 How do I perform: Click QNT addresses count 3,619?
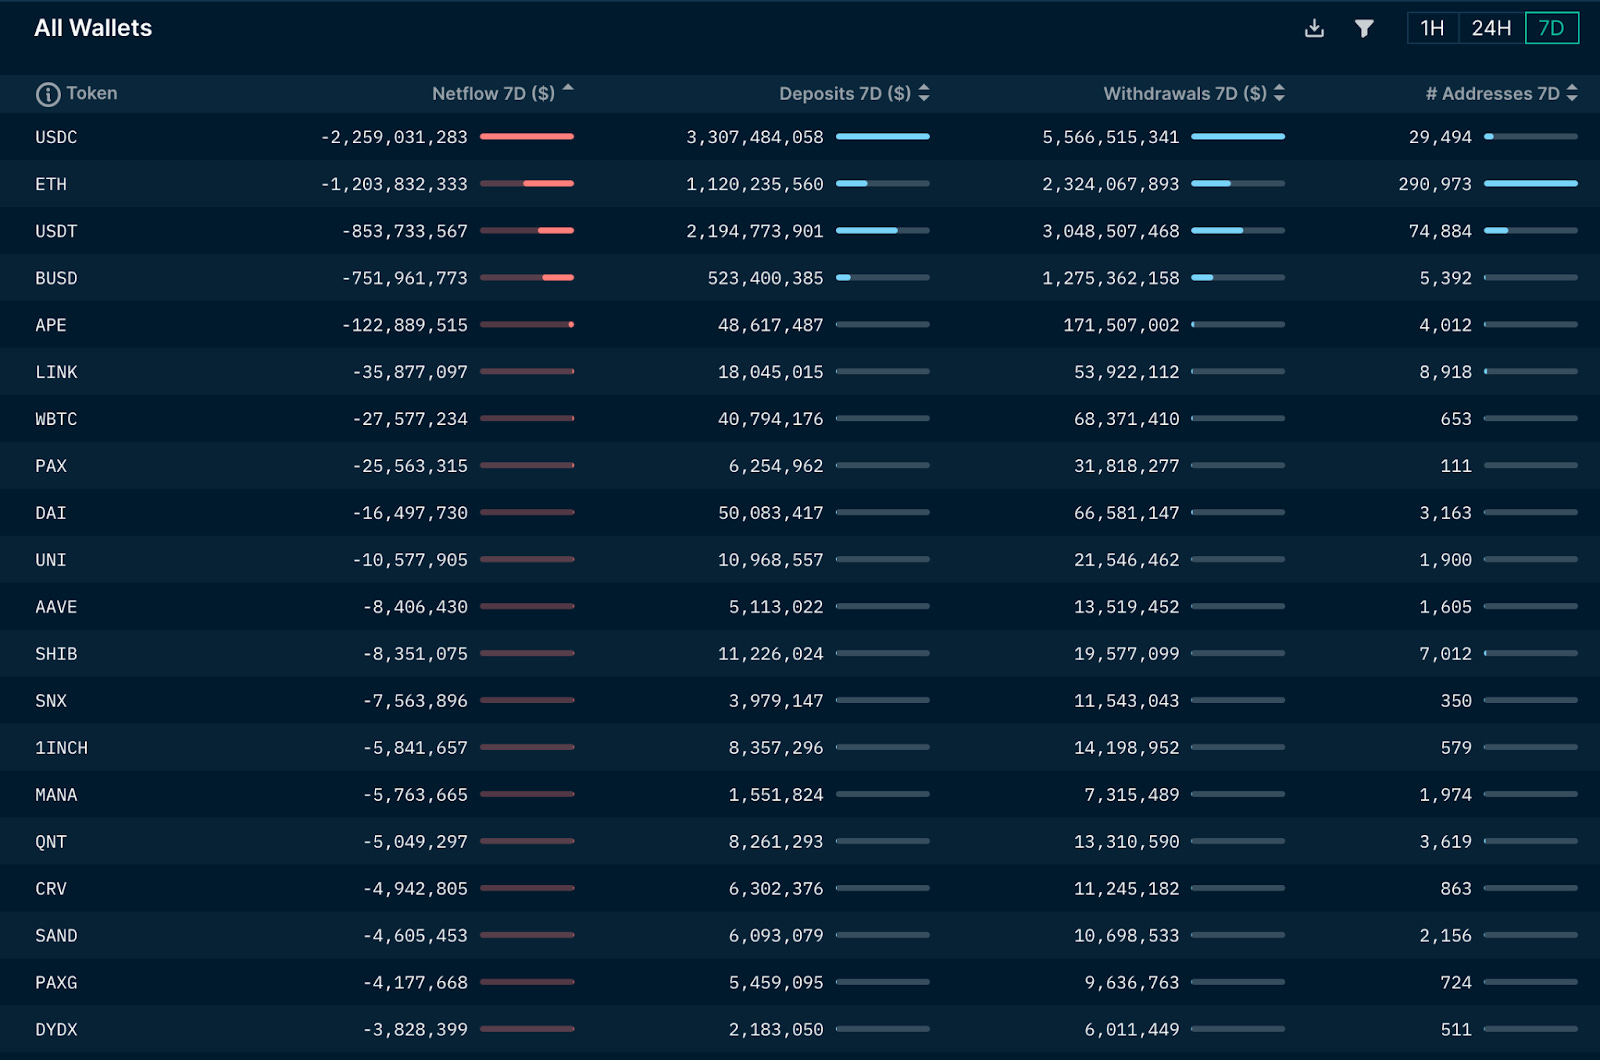(1446, 842)
